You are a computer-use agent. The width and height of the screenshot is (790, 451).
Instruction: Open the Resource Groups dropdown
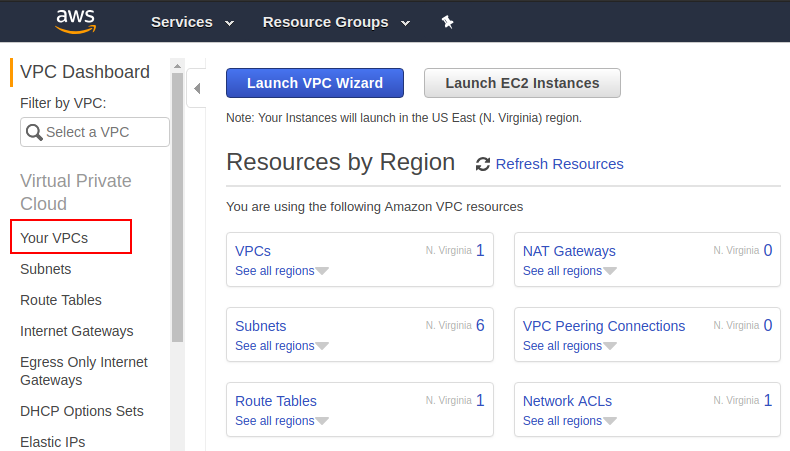click(x=336, y=22)
